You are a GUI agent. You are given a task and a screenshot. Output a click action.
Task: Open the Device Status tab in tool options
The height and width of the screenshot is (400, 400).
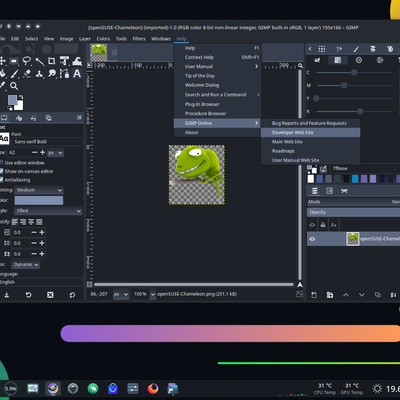[19, 118]
